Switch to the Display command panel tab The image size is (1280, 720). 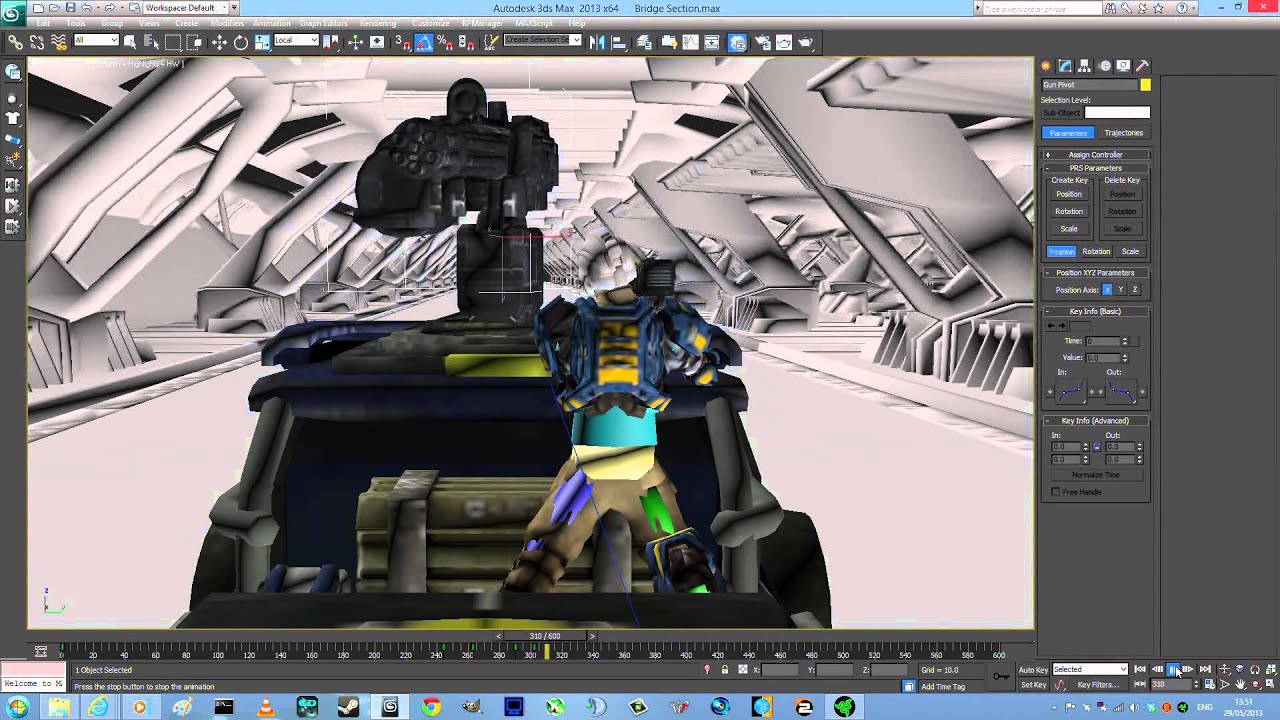click(x=1124, y=66)
